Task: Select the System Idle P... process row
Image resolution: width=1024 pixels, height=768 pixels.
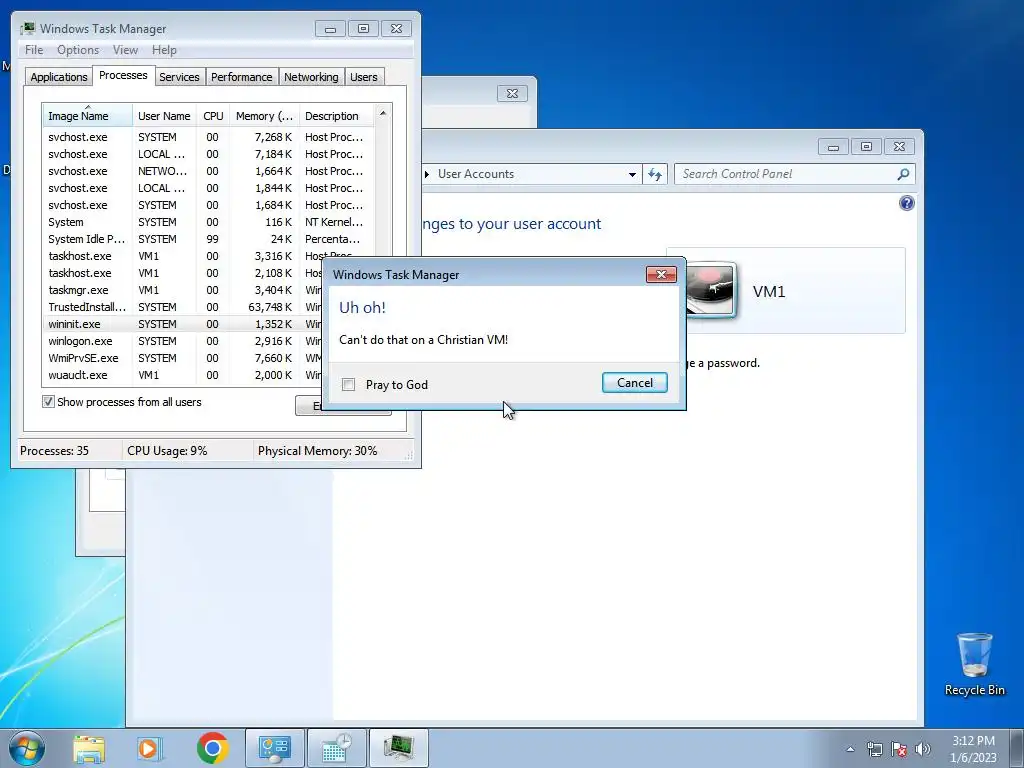Action: click(x=209, y=239)
